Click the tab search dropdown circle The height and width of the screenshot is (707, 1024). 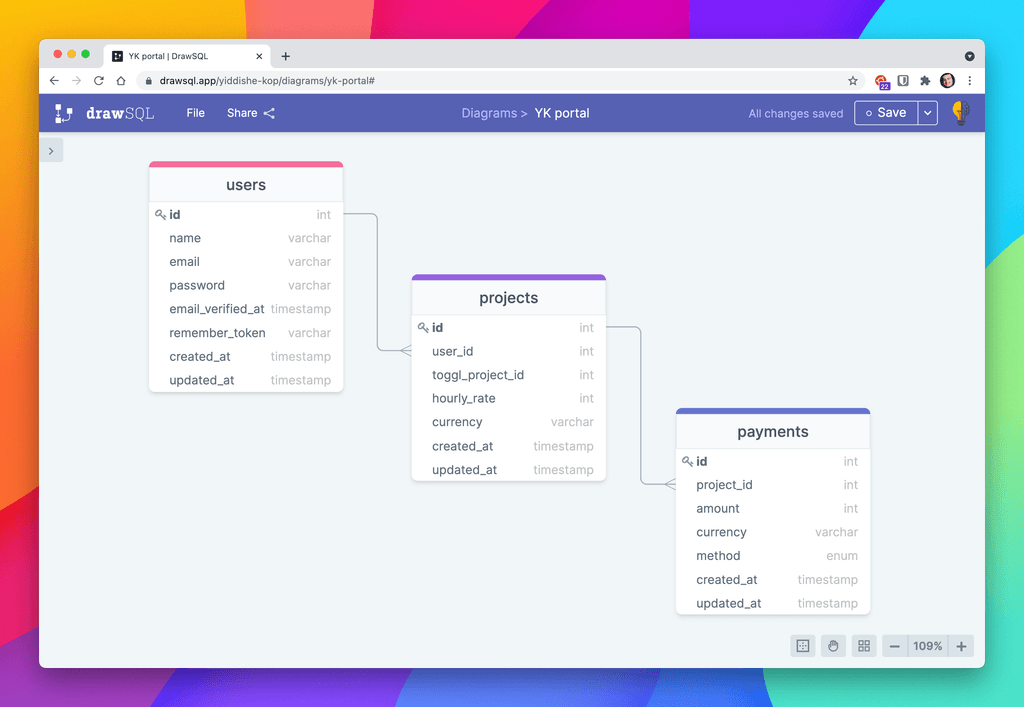[x=970, y=56]
